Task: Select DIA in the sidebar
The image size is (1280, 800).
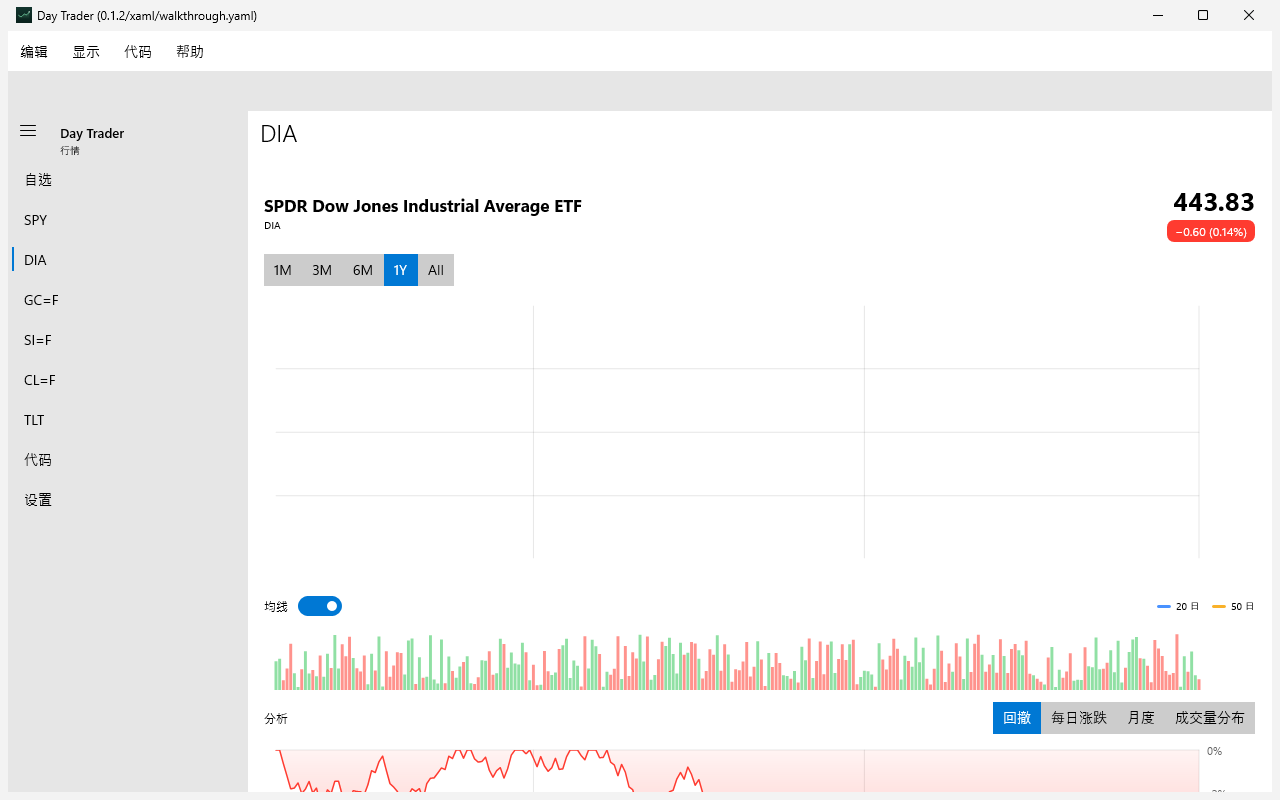Action: pos(128,260)
